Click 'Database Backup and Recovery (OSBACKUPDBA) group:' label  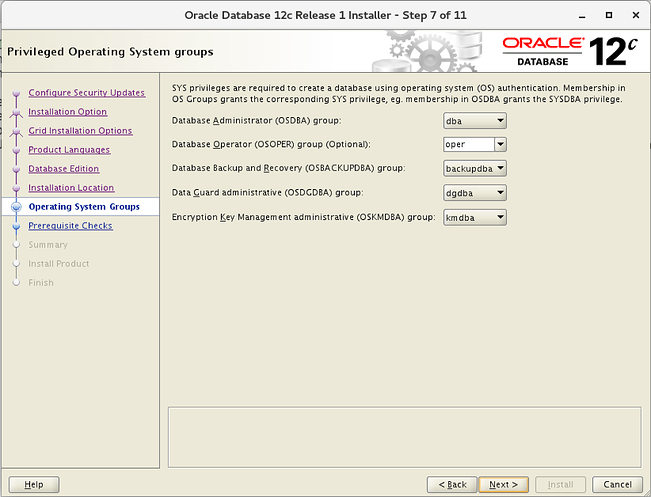coord(289,168)
